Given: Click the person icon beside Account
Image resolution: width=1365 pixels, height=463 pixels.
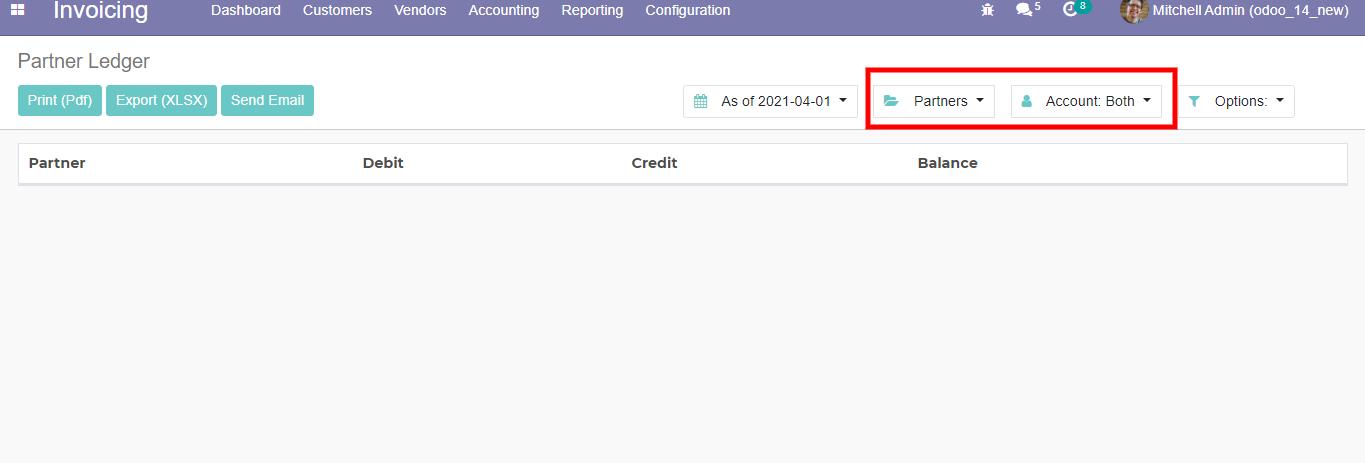Looking at the screenshot, I should [x=1027, y=101].
